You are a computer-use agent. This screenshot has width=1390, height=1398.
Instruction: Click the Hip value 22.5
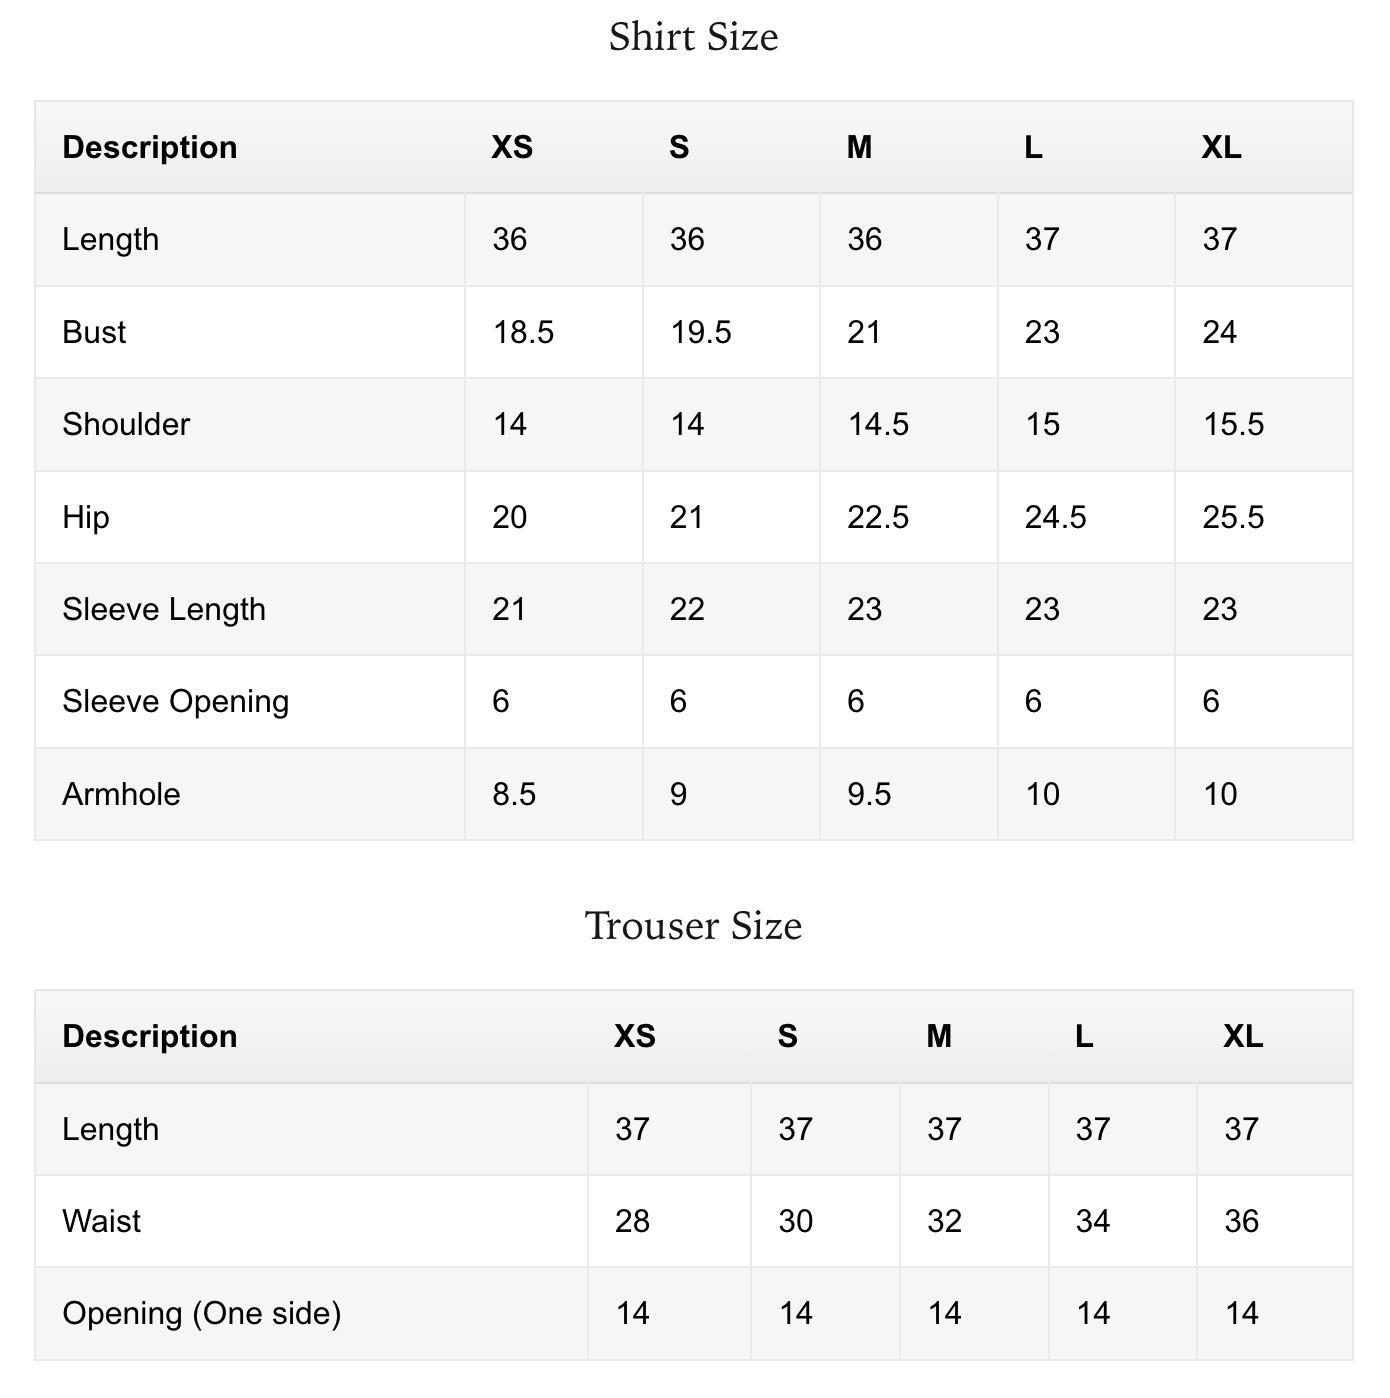click(878, 517)
